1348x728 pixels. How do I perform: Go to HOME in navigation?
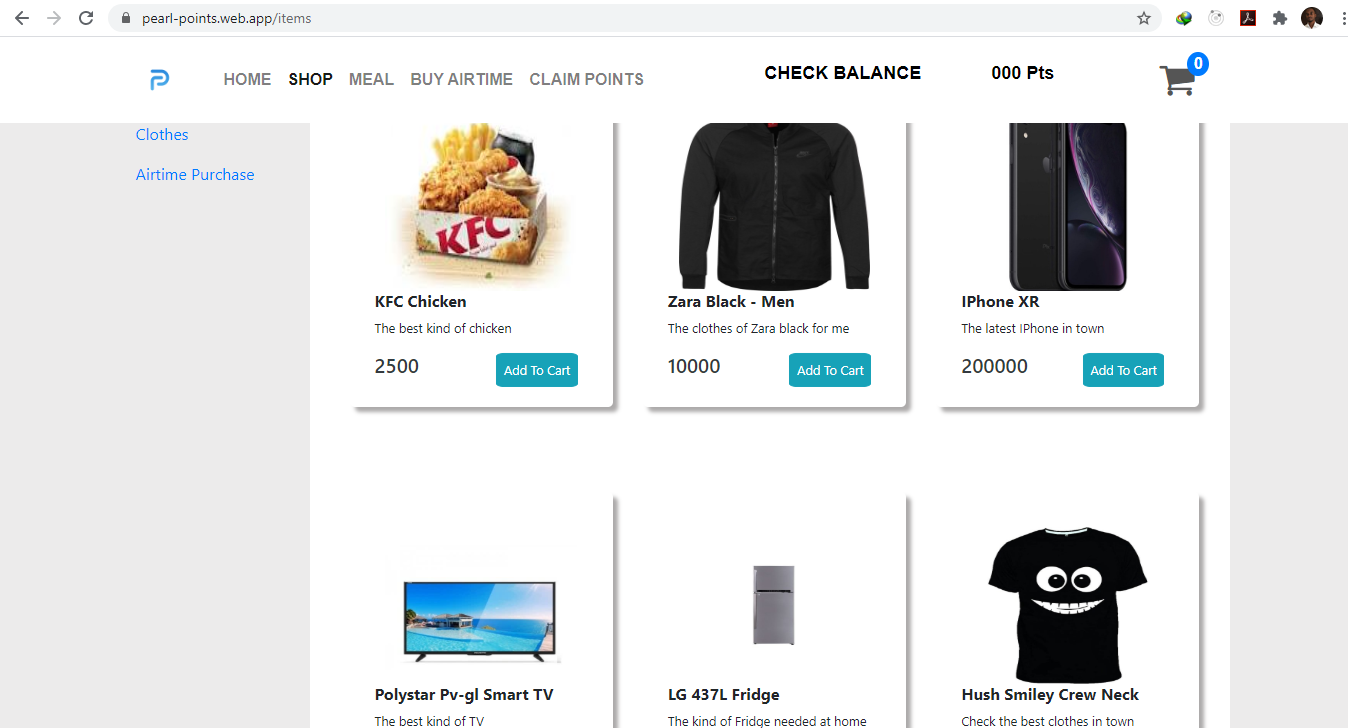tap(247, 79)
